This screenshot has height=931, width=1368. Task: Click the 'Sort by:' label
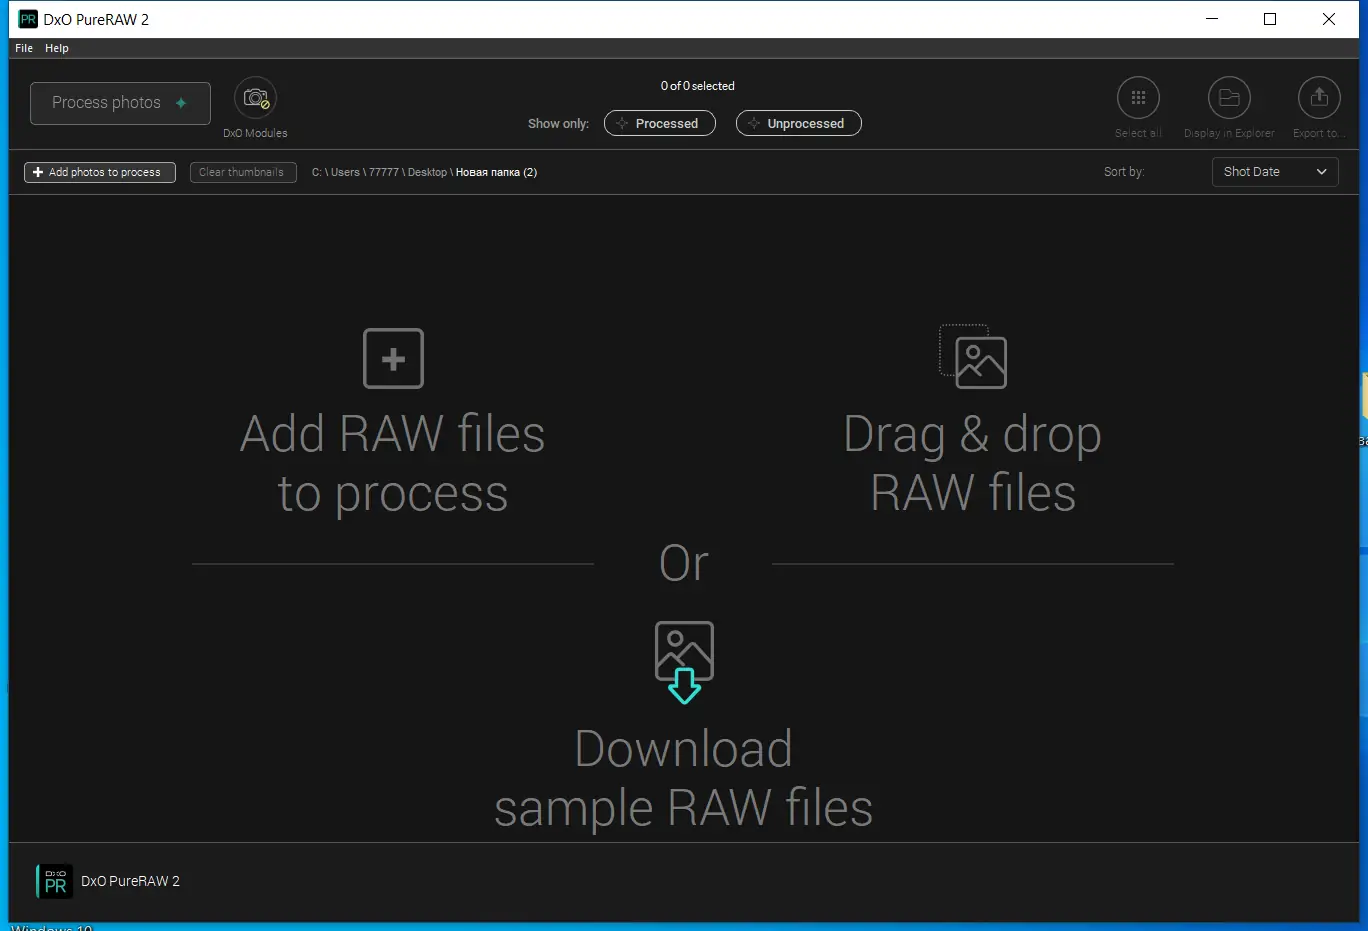pos(1124,172)
